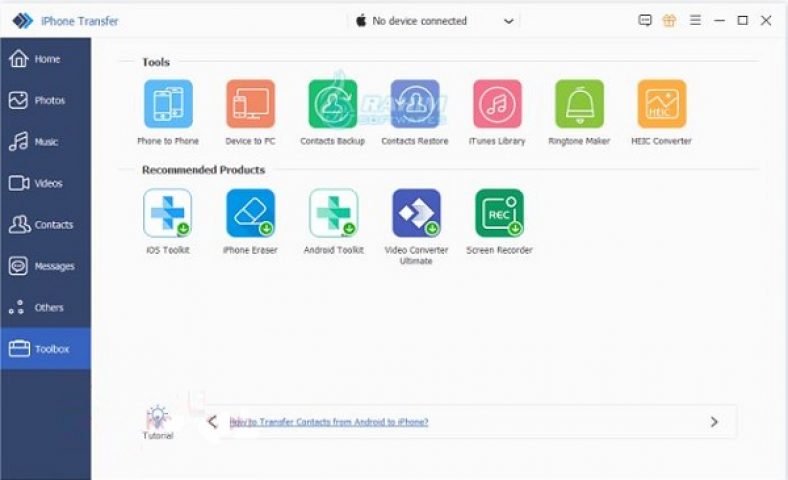Launch the Contacts Backup tool

tap(333, 104)
